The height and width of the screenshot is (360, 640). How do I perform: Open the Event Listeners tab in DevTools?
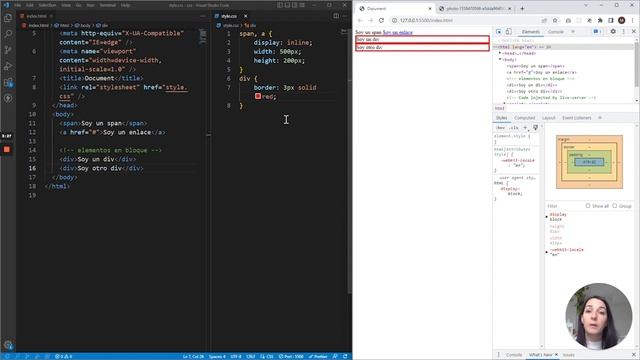coord(577,118)
